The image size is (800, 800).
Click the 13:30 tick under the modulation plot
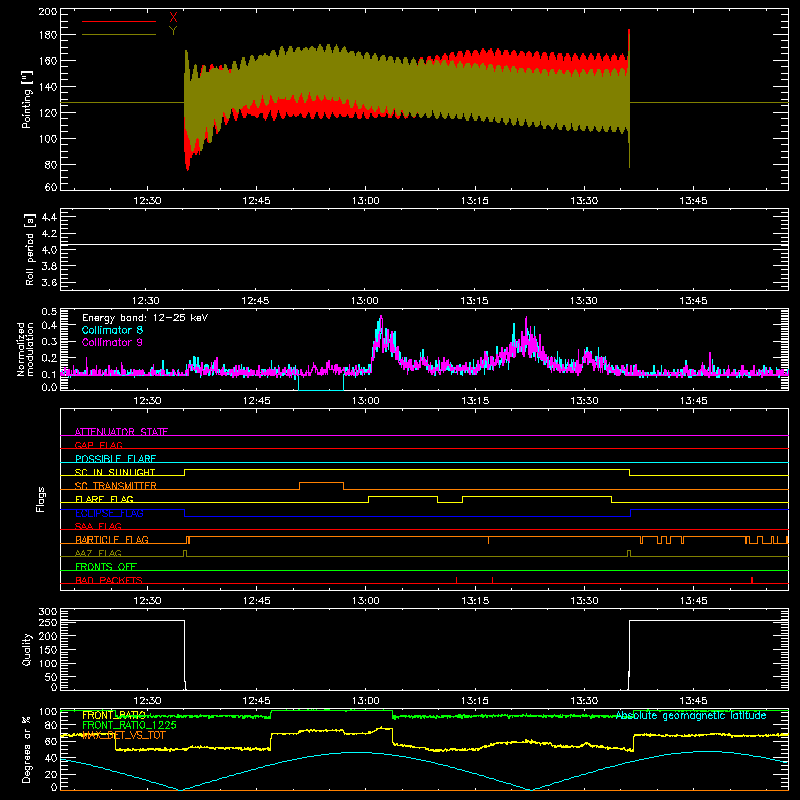584,401
